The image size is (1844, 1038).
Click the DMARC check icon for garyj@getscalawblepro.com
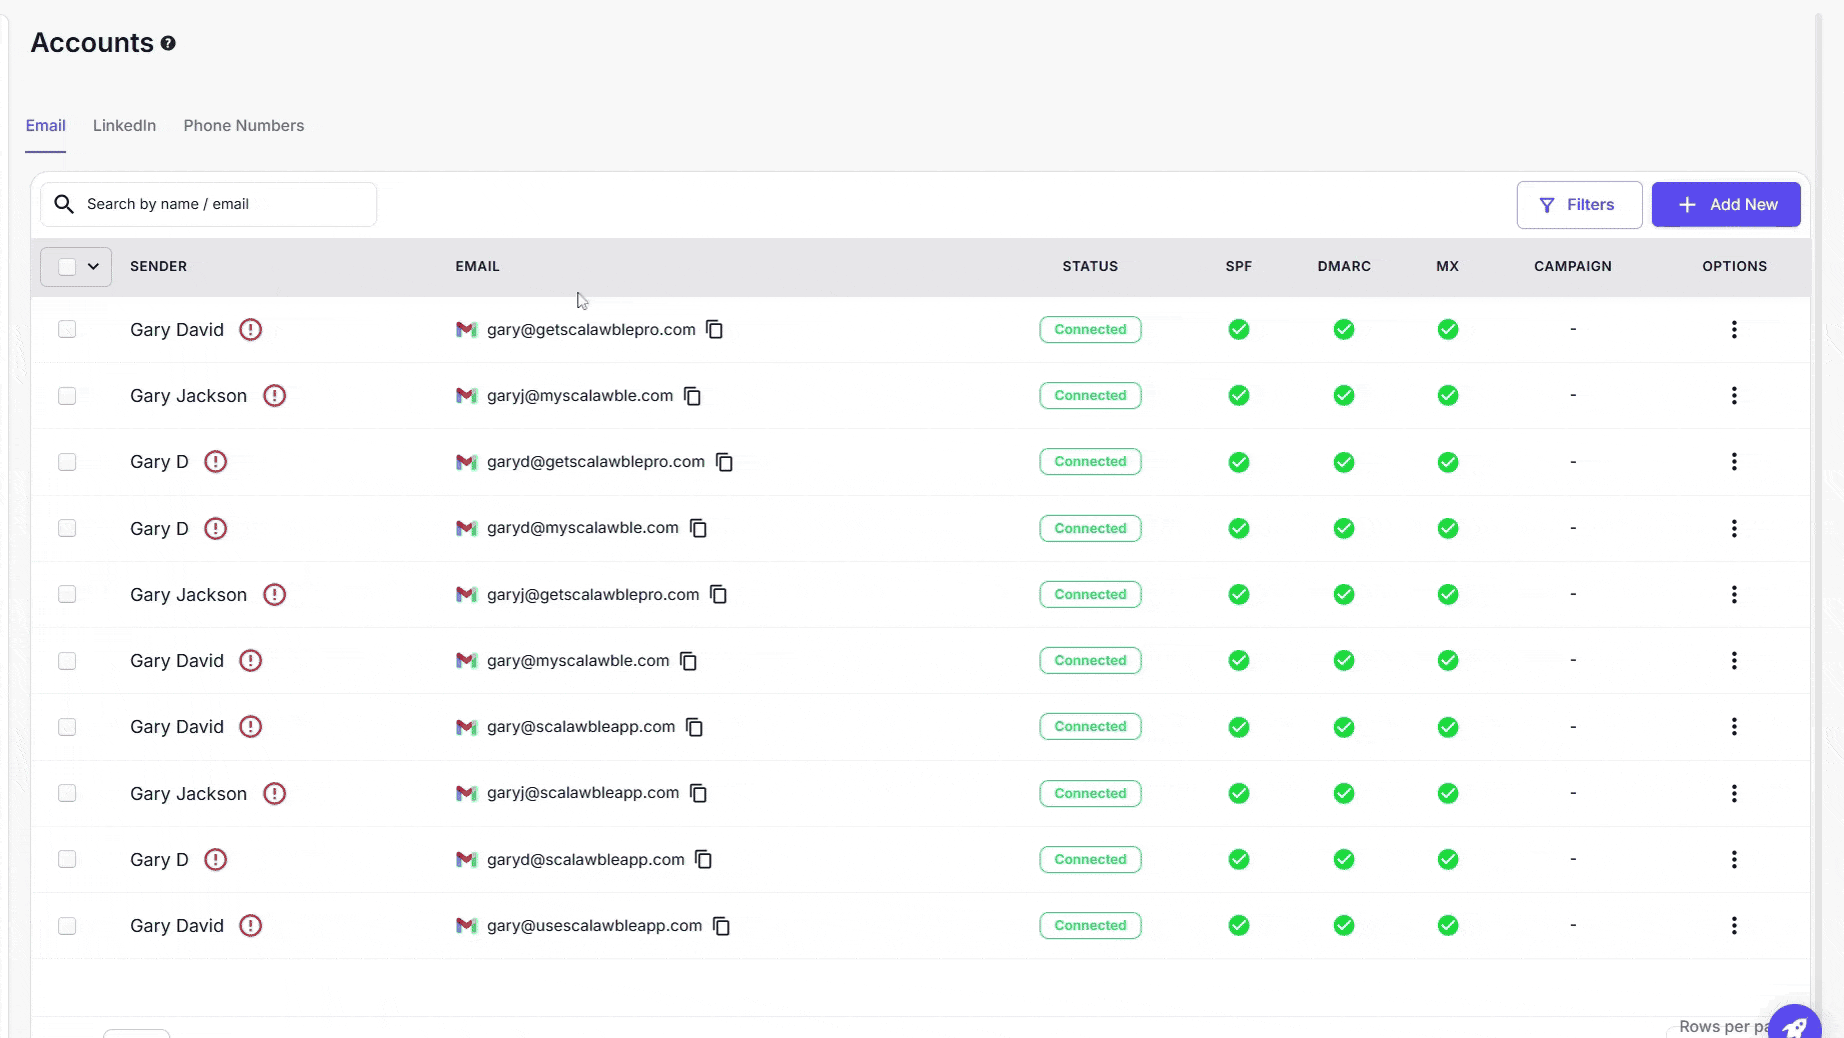(x=1343, y=595)
